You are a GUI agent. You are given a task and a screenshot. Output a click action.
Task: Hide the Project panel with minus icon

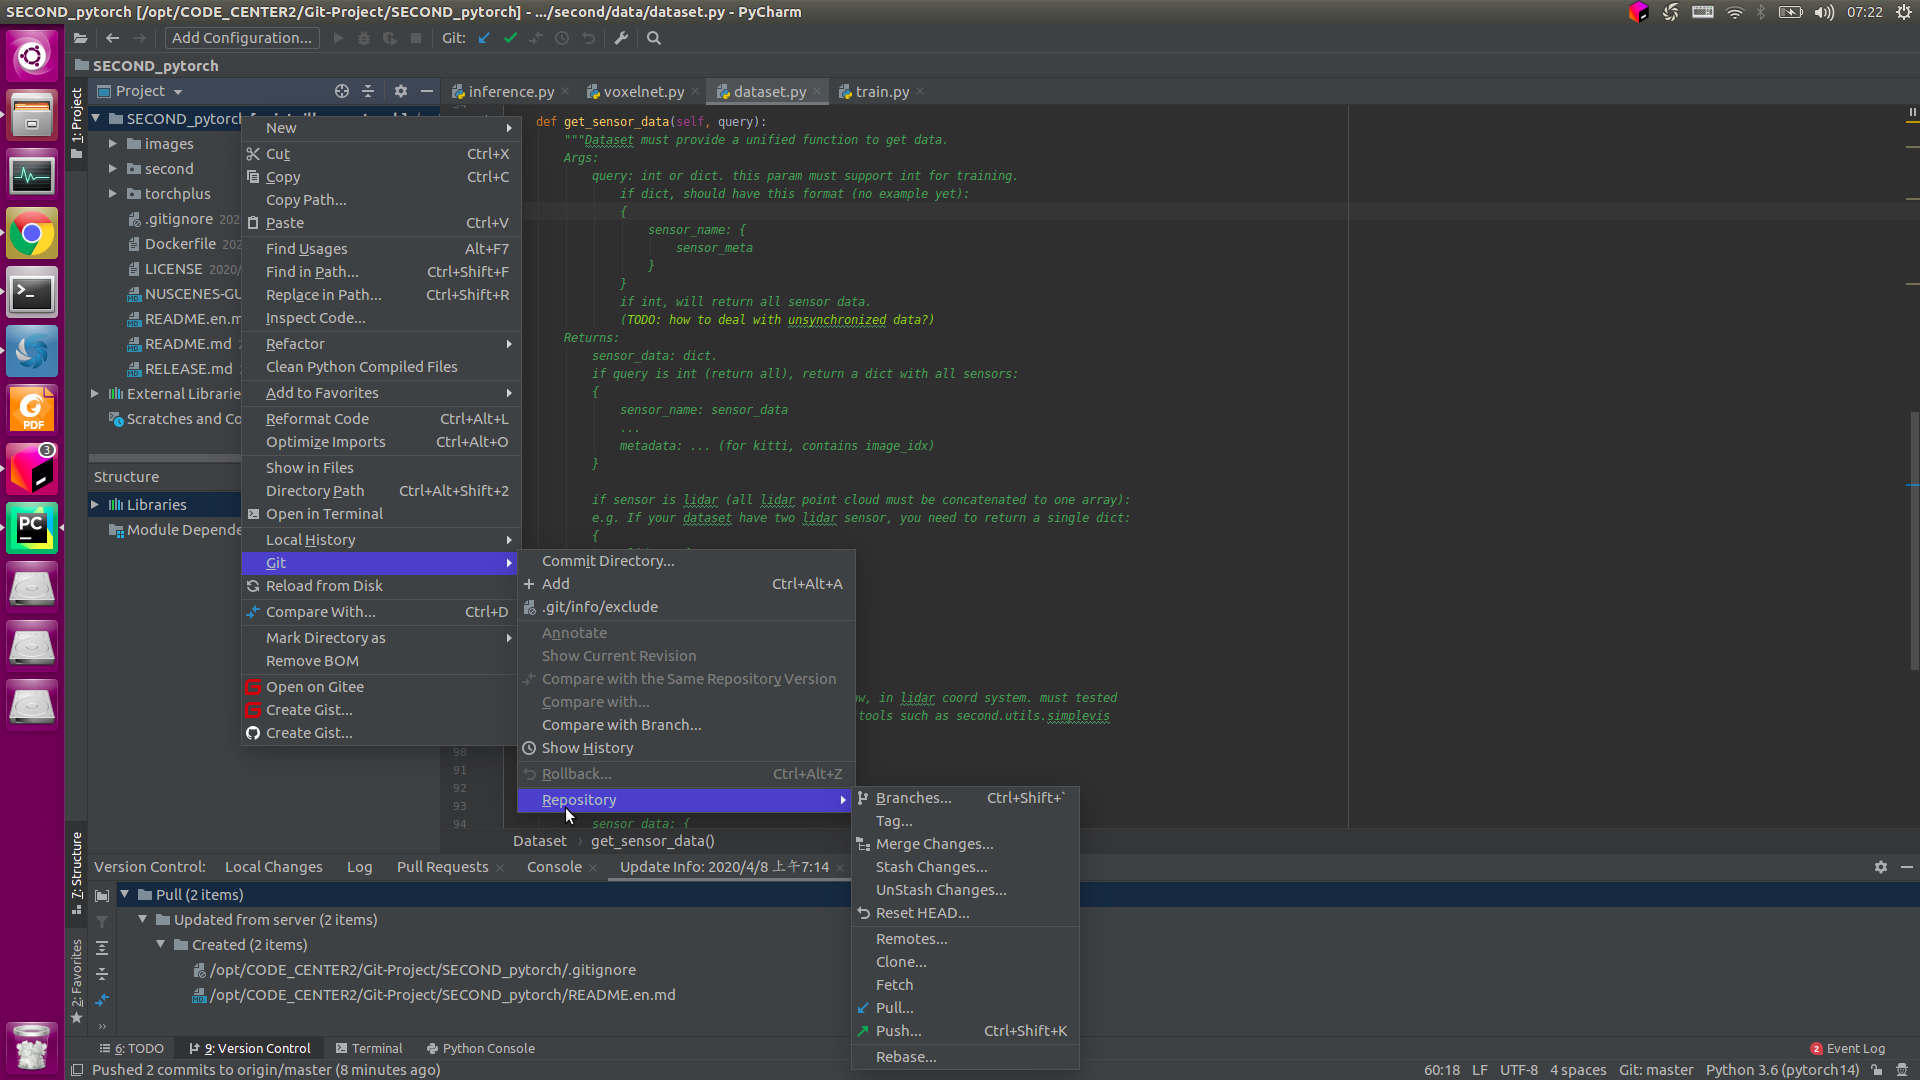[427, 91]
